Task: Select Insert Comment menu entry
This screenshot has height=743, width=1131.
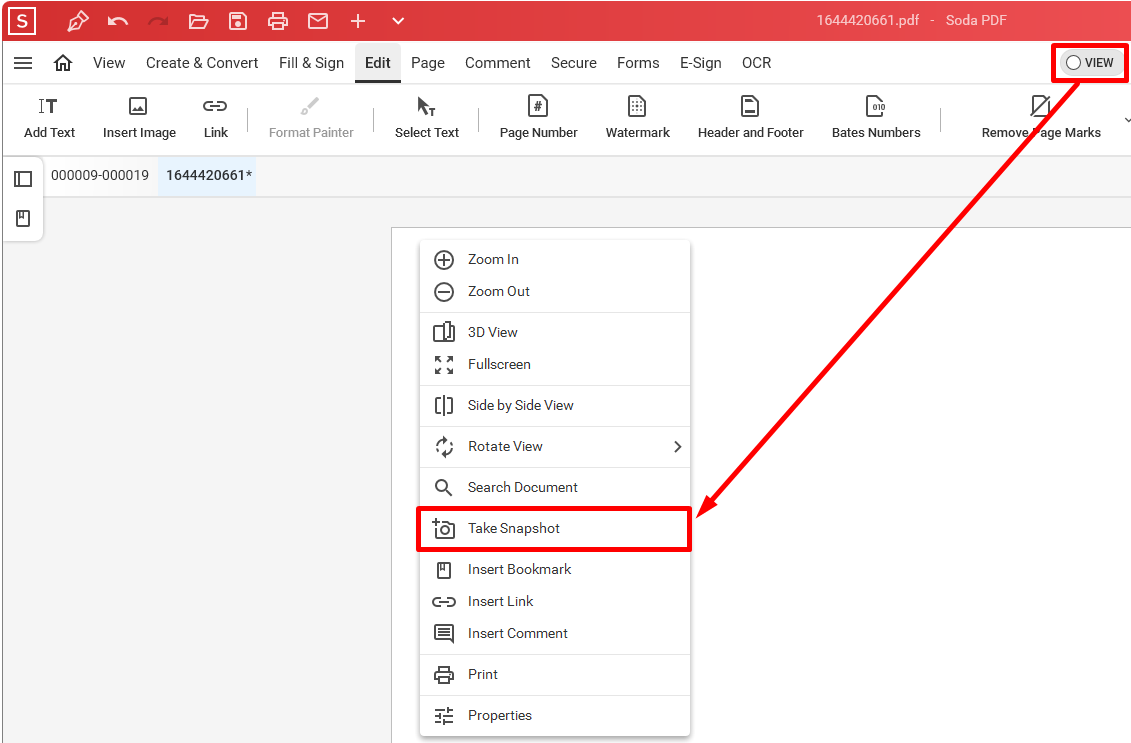Action: pos(555,633)
